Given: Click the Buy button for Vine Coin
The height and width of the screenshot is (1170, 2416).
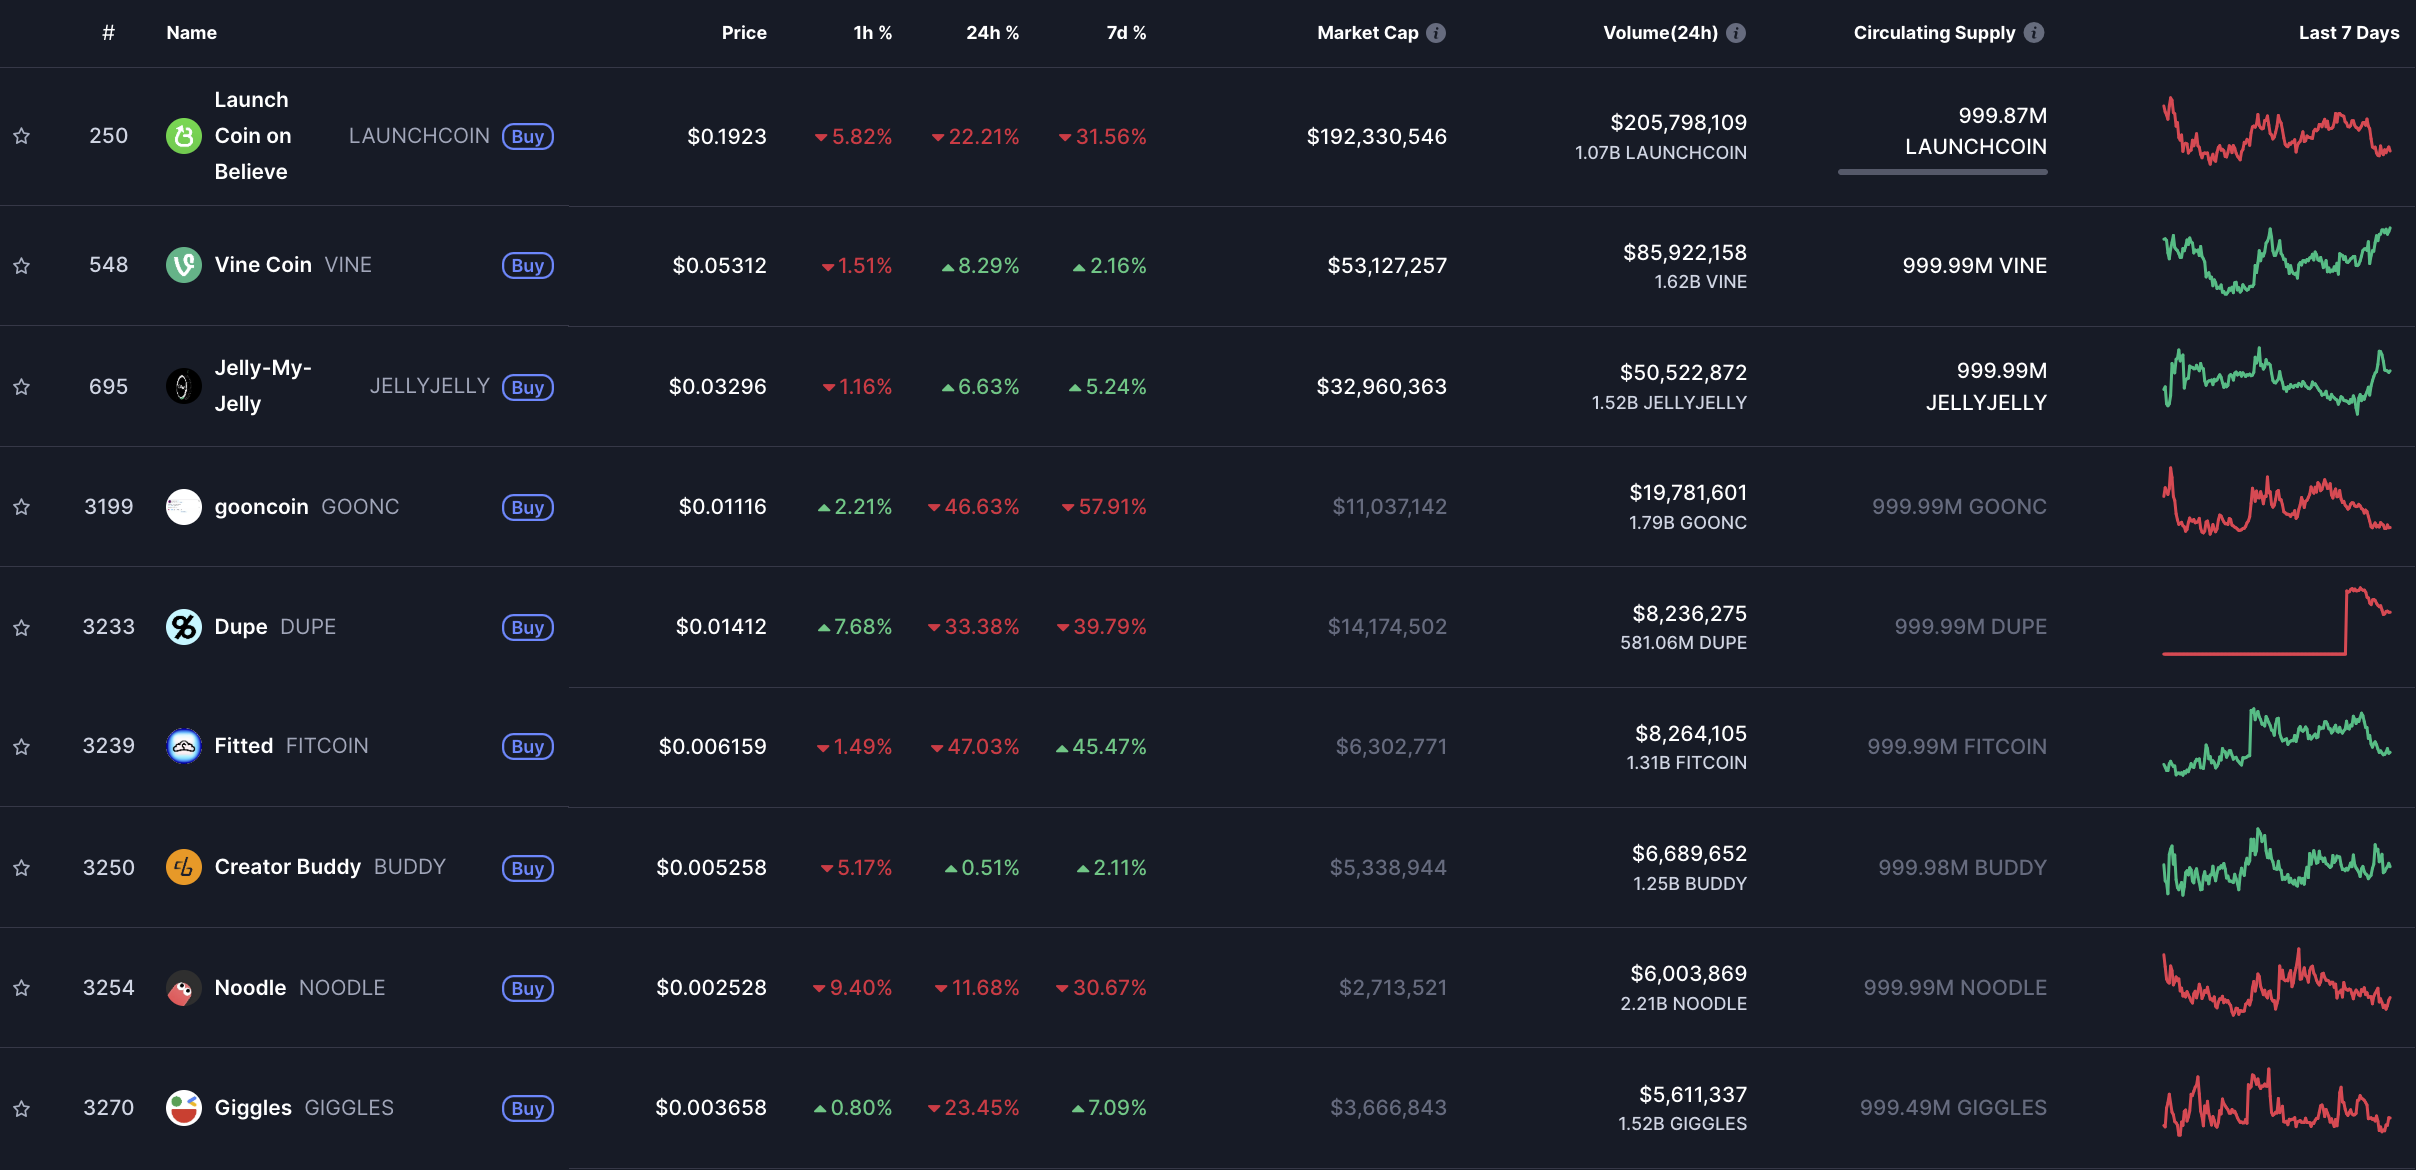Looking at the screenshot, I should coord(527,266).
